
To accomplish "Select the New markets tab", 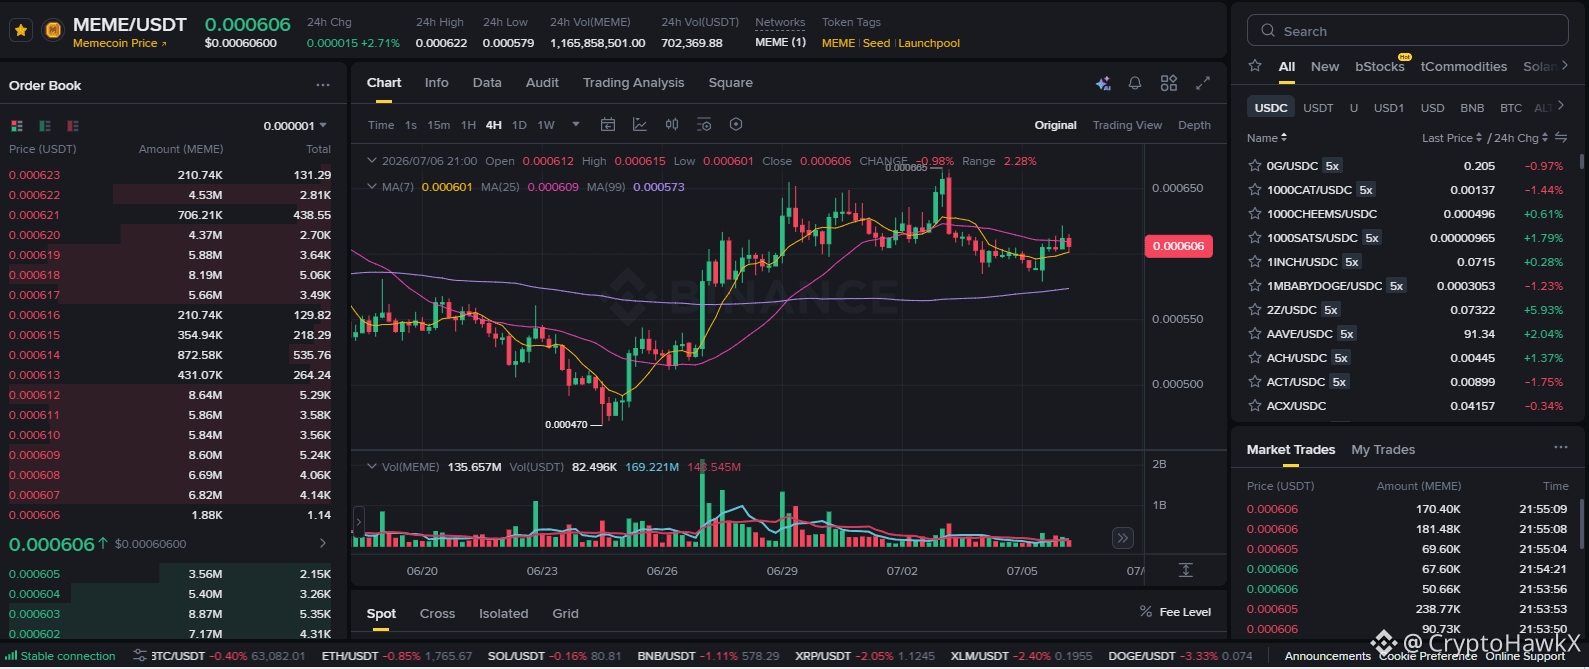I will point(1325,67).
